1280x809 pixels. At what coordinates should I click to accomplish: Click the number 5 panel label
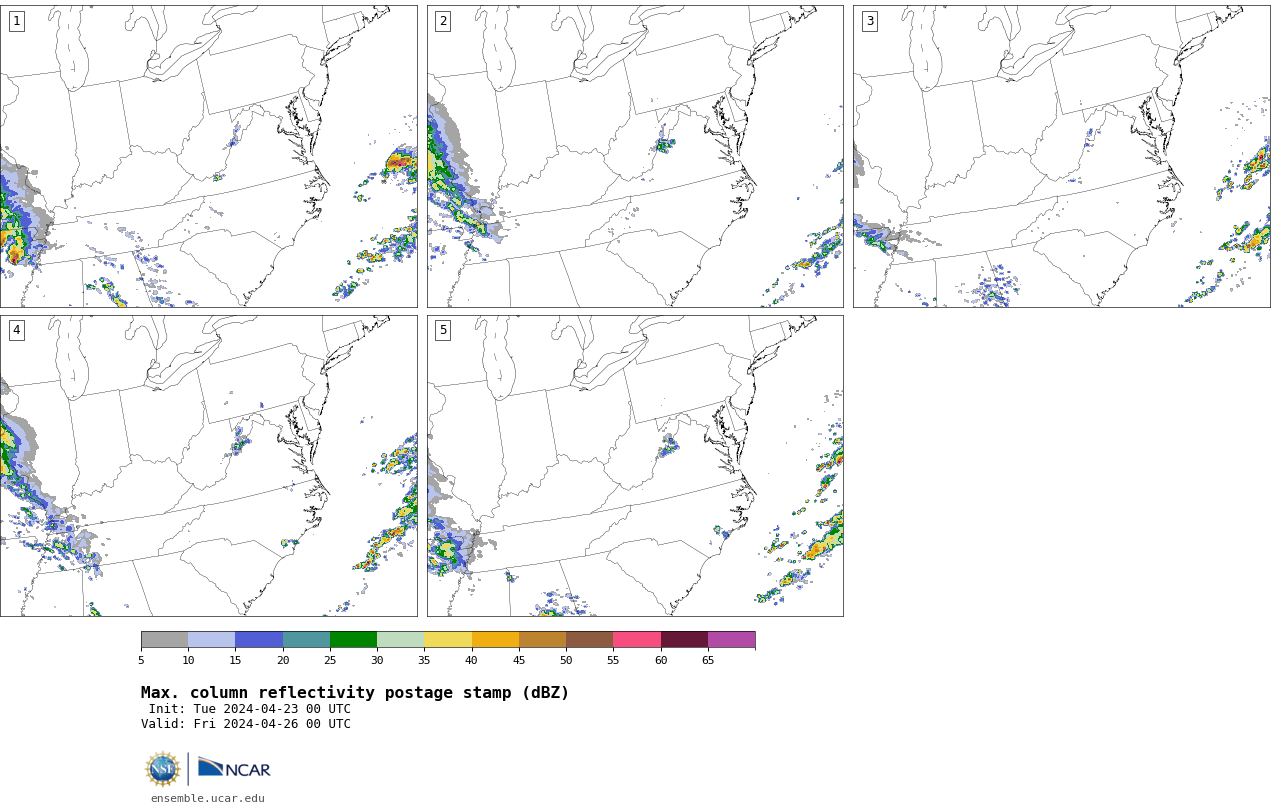coord(443,330)
